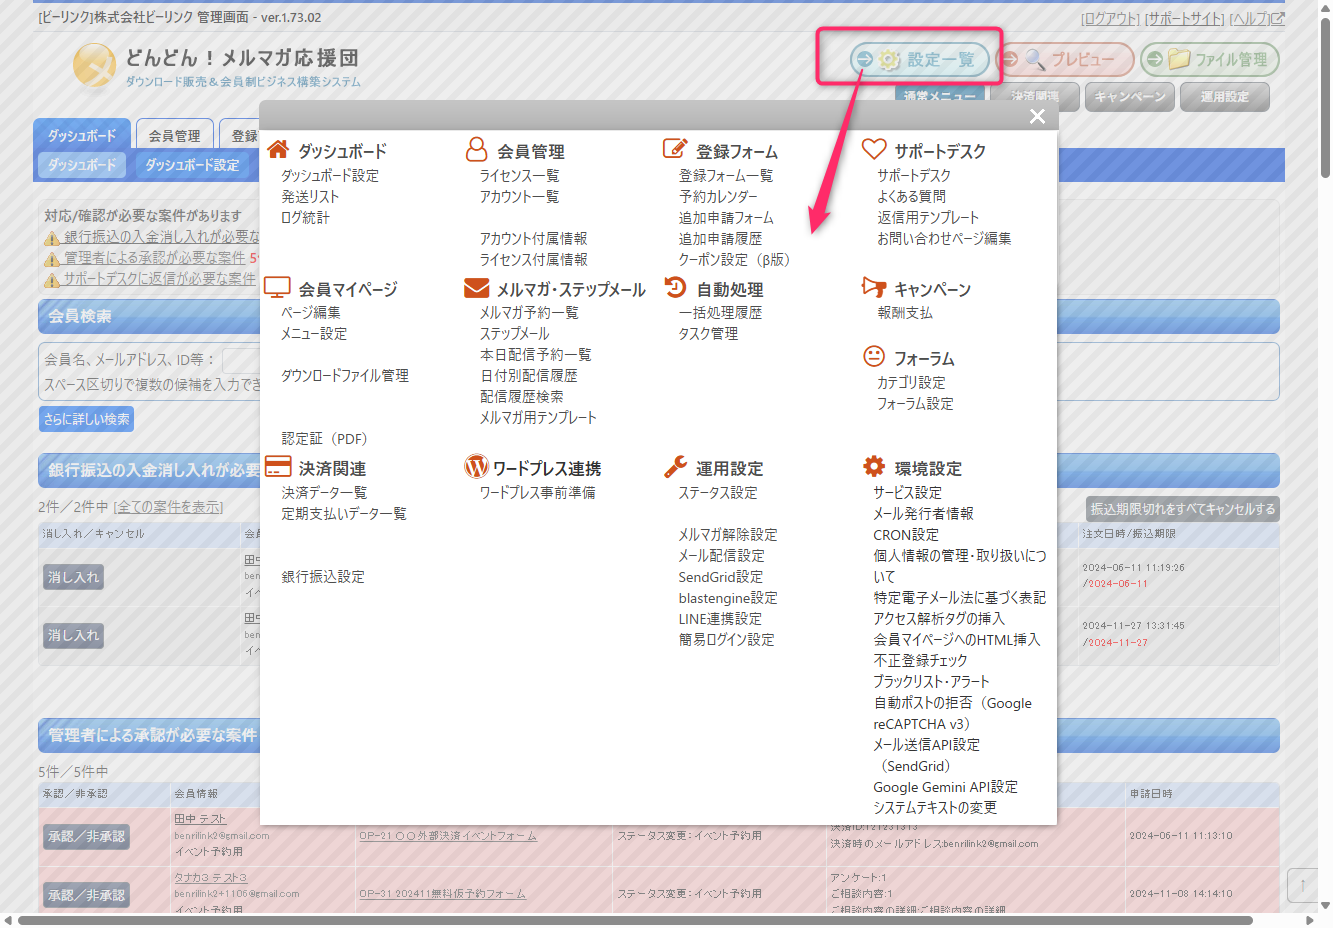Viewport: 1333px width, 928px height.
Task: Click さらに詳しい検索 button
Action: 87,419
